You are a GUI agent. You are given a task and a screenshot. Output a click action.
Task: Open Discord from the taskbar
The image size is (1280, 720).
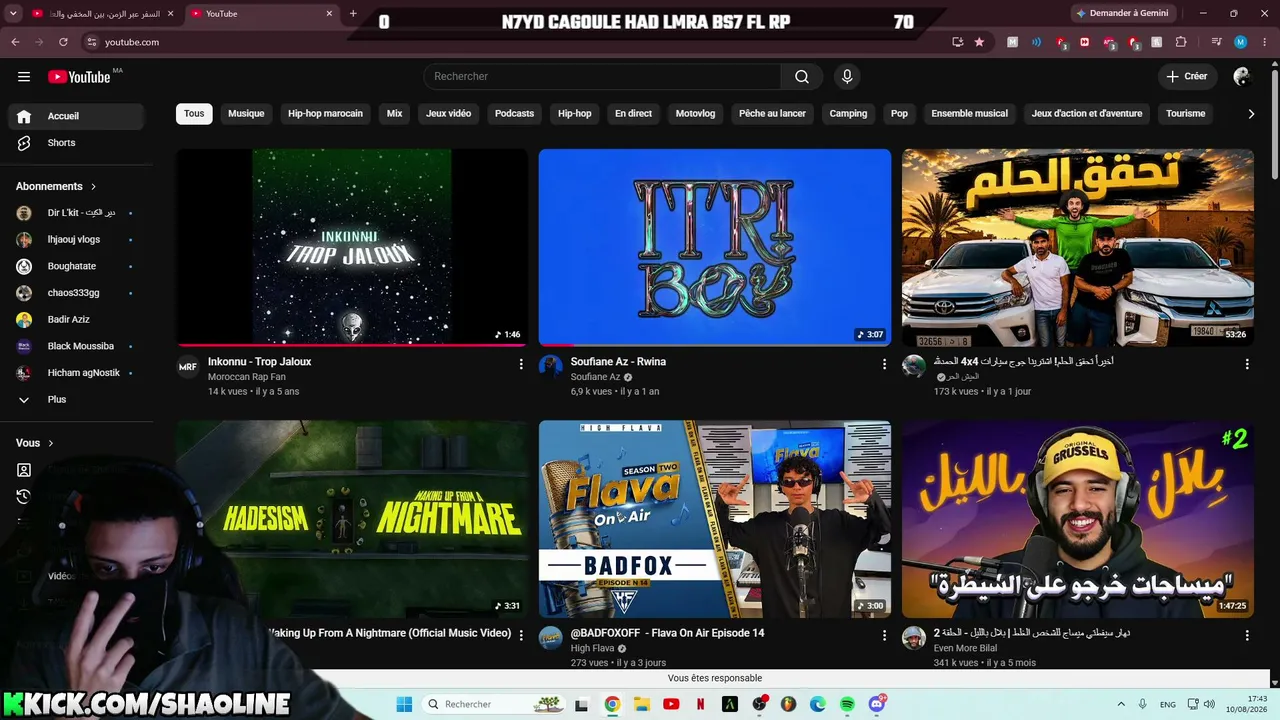(877, 705)
